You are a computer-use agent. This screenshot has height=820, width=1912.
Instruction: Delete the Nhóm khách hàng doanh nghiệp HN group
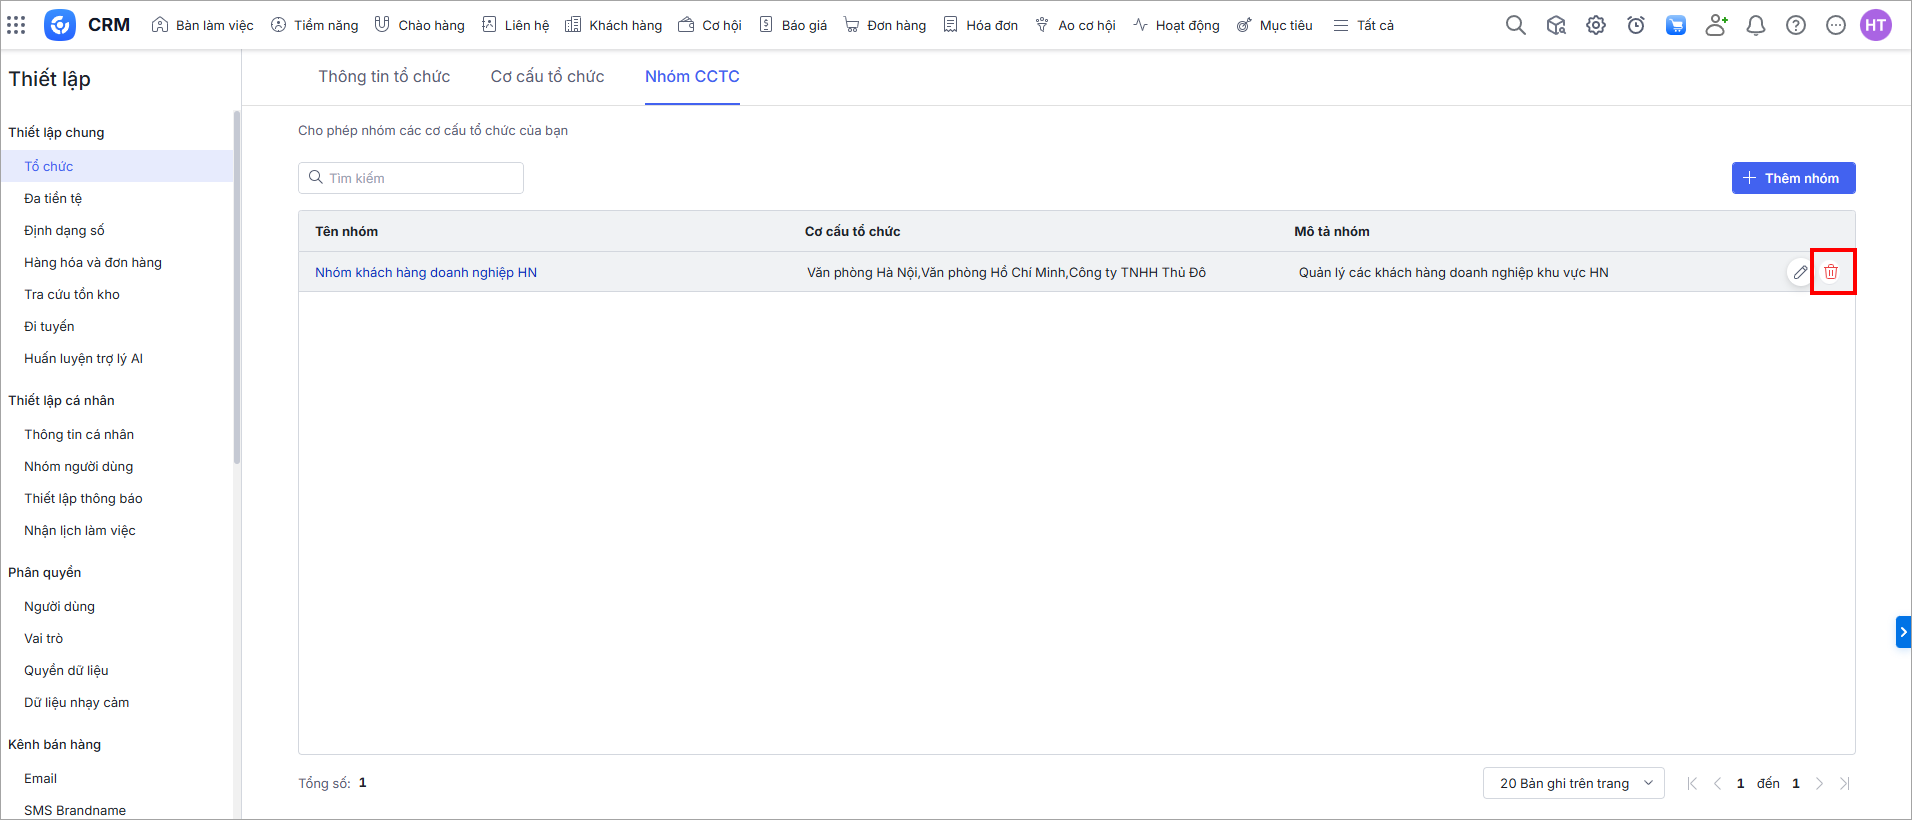[1831, 272]
